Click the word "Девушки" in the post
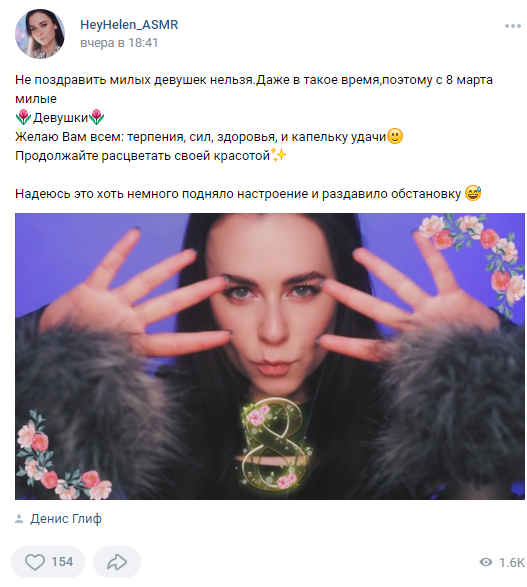The width and height of the screenshot is (527, 587). pyautogui.click(x=60, y=118)
